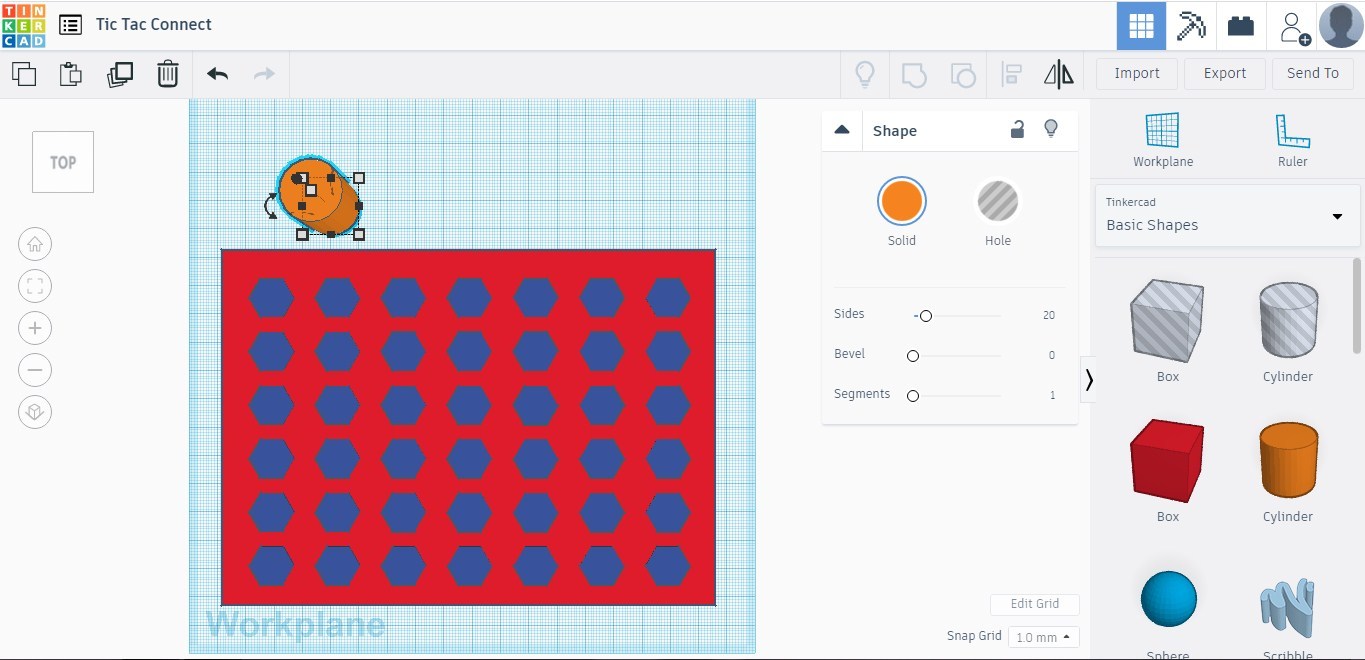Duplicate the selected shape
The width and height of the screenshot is (1365, 660).
[x=120, y=73]
